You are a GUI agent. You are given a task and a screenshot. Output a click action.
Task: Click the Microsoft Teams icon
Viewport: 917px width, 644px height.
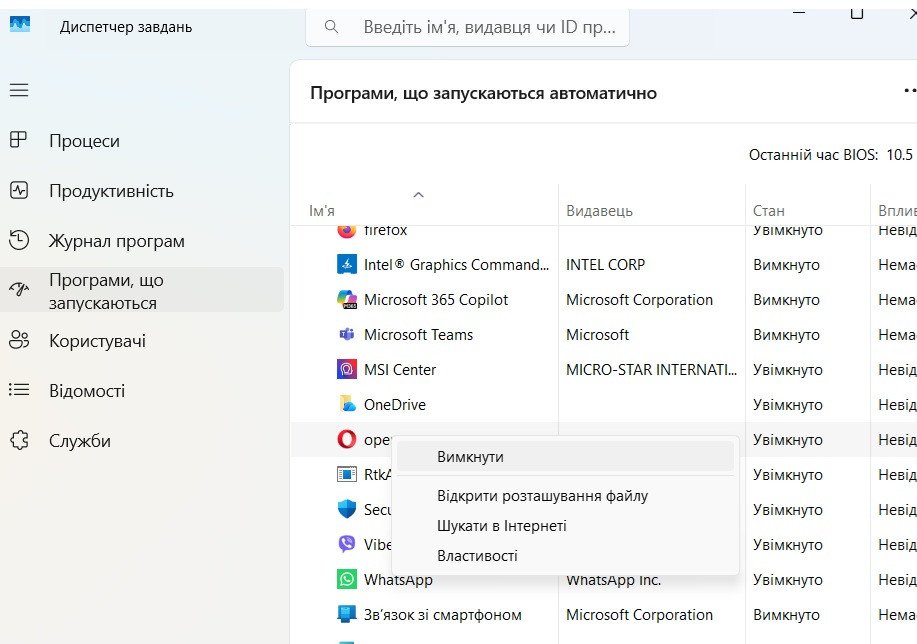click(347, 335)
